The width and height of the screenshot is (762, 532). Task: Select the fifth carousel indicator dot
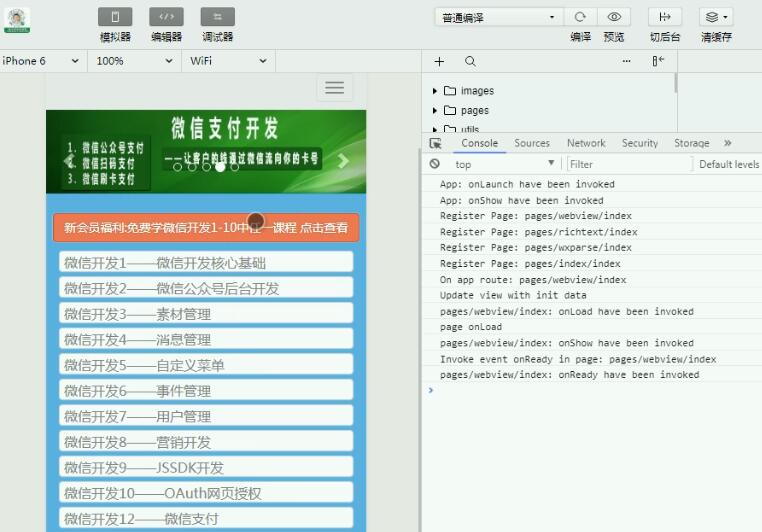(235, 167)
